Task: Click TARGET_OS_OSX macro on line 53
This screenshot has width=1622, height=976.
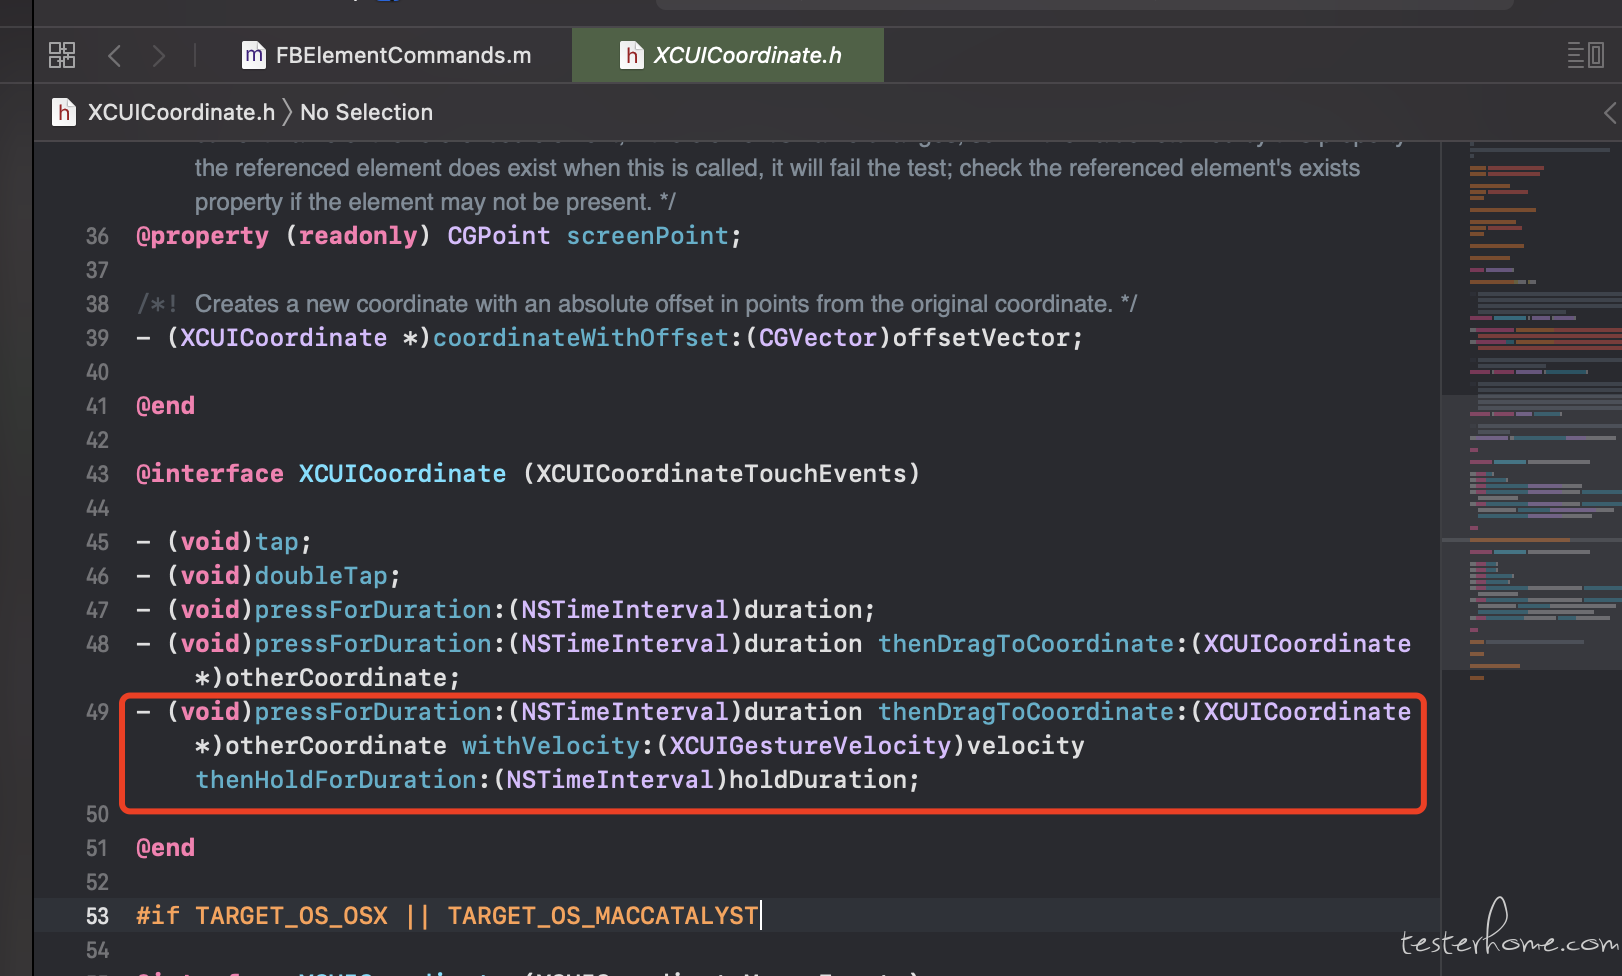Action: (x=292, y=916)
